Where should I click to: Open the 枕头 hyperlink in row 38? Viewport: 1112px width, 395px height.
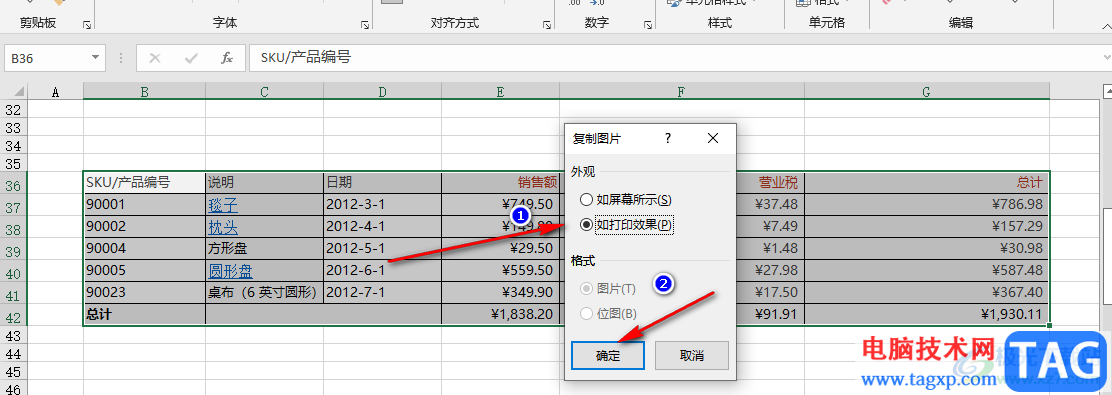coord(223,228)
